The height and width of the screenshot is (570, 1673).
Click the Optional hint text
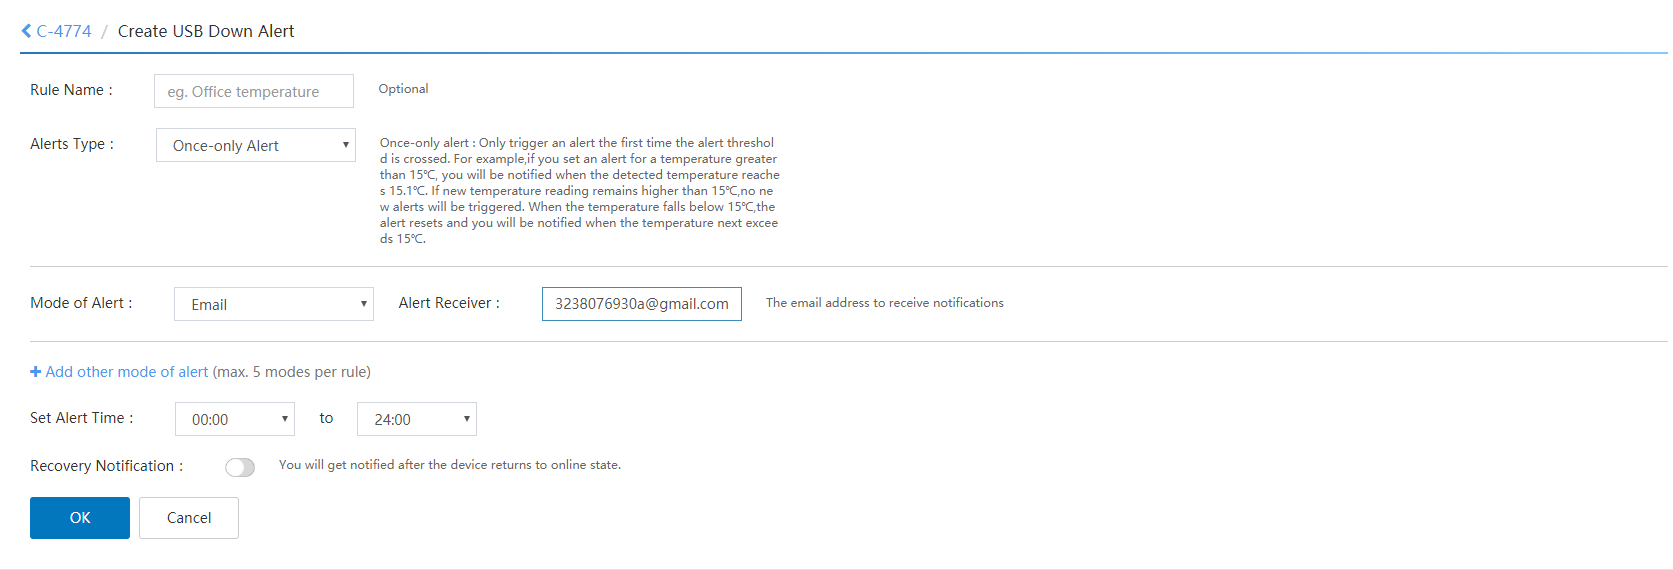click(403, 89)
